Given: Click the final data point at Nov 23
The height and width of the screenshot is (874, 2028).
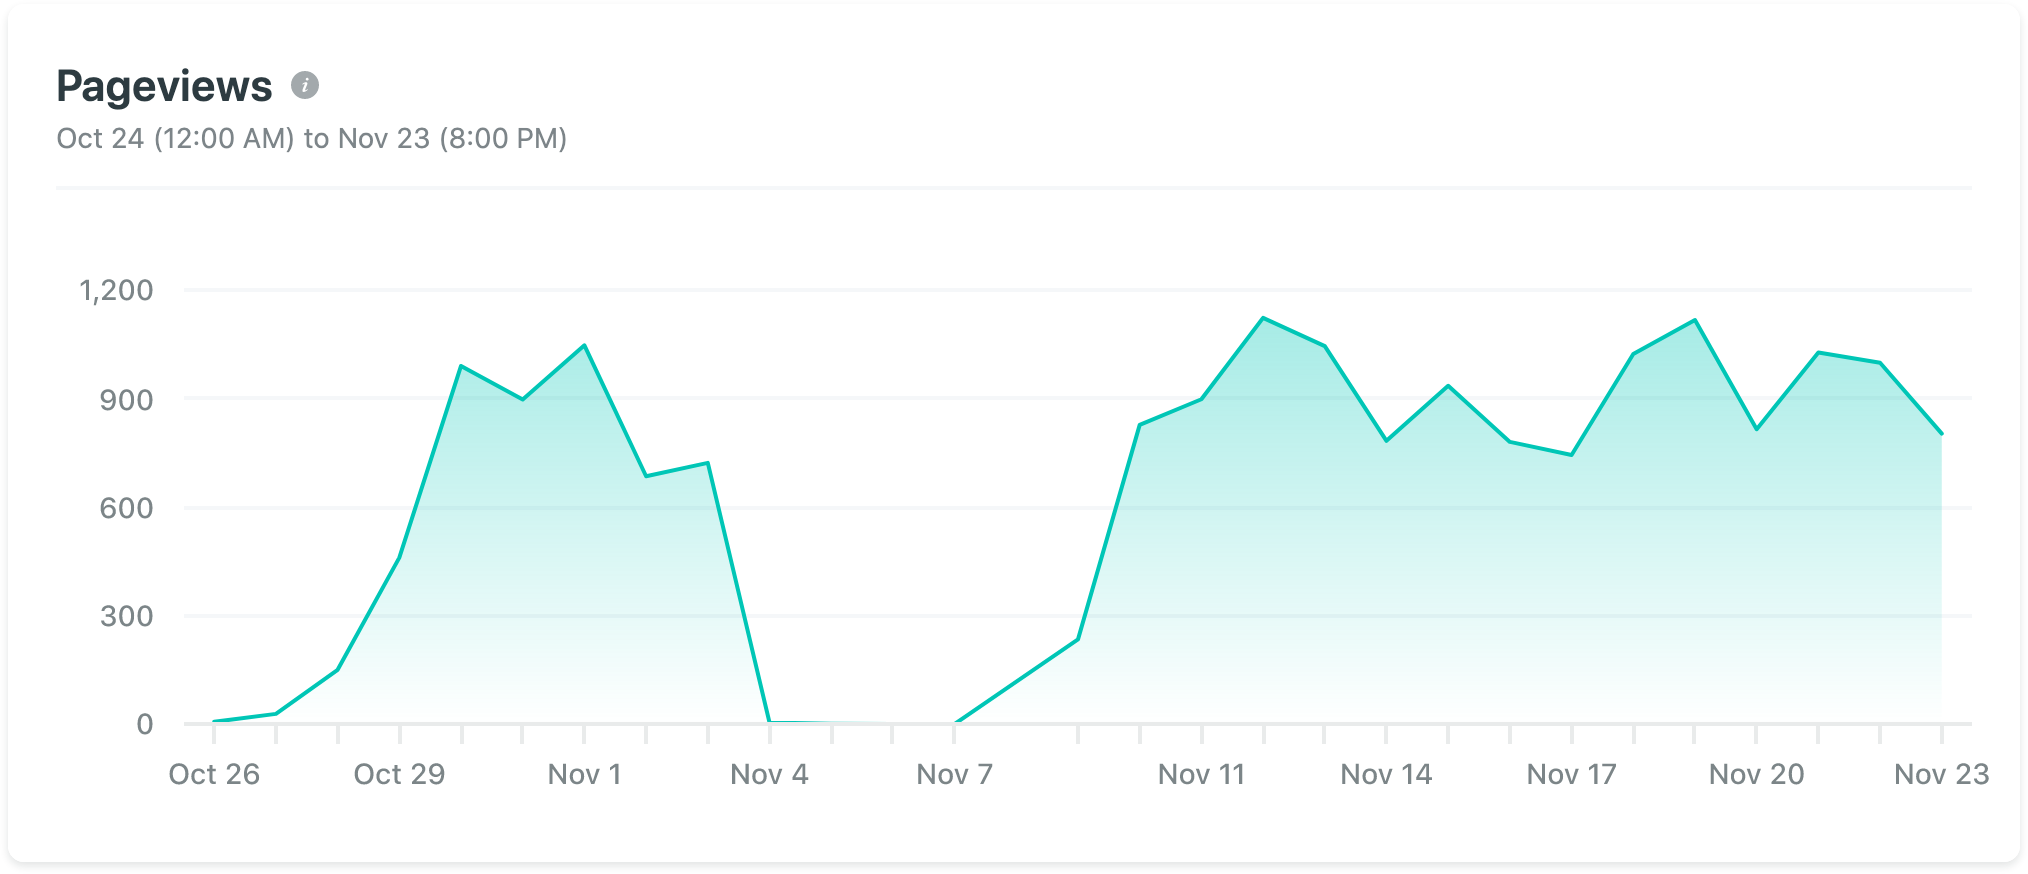Looking at the screenshot, I should coord(1941,434).
